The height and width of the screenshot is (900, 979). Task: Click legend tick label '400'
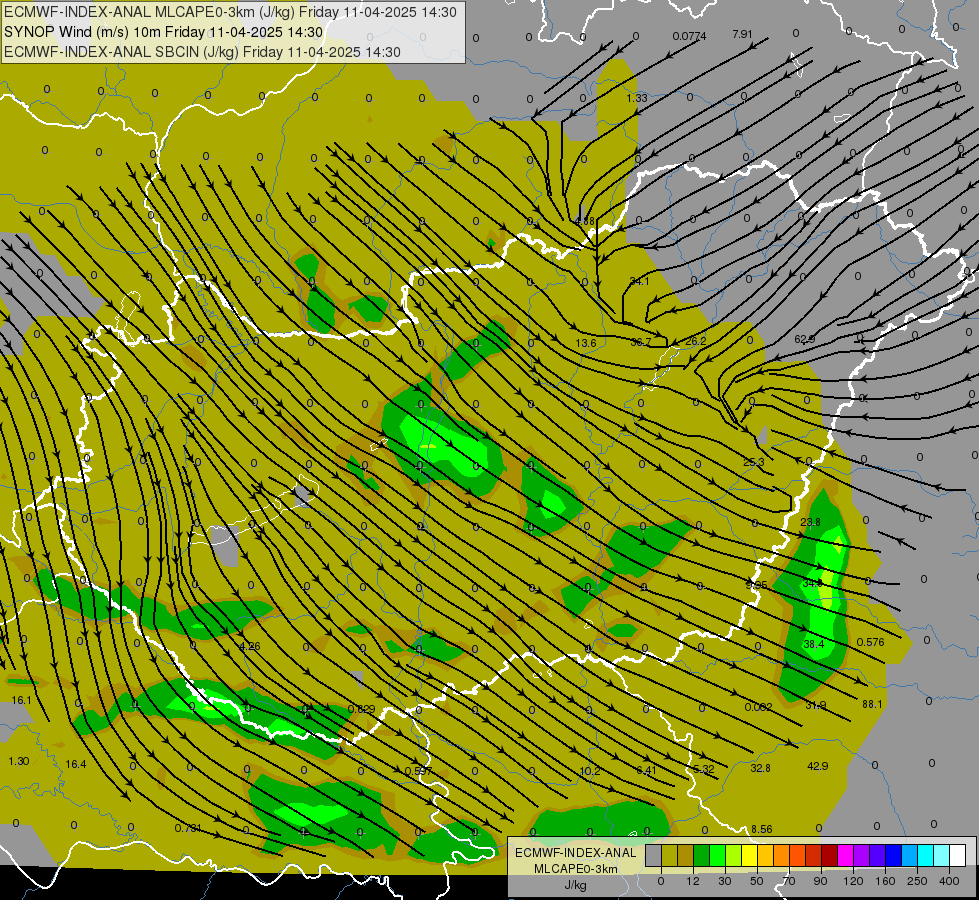tap(949, 881)
